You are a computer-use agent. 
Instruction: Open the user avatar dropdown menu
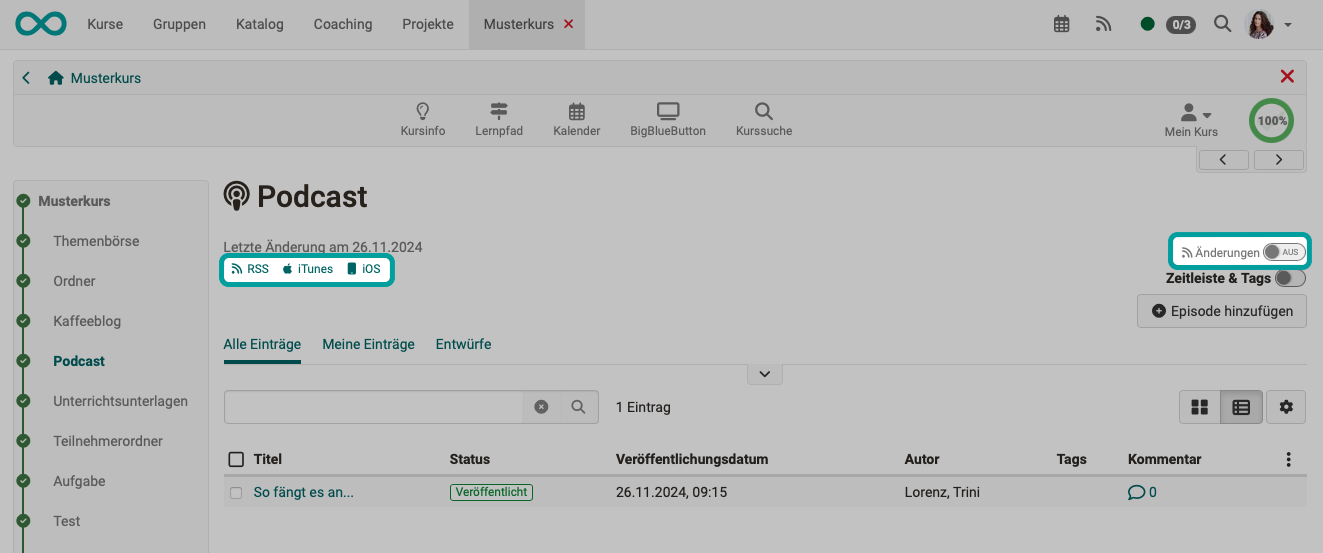[1267, 24]
